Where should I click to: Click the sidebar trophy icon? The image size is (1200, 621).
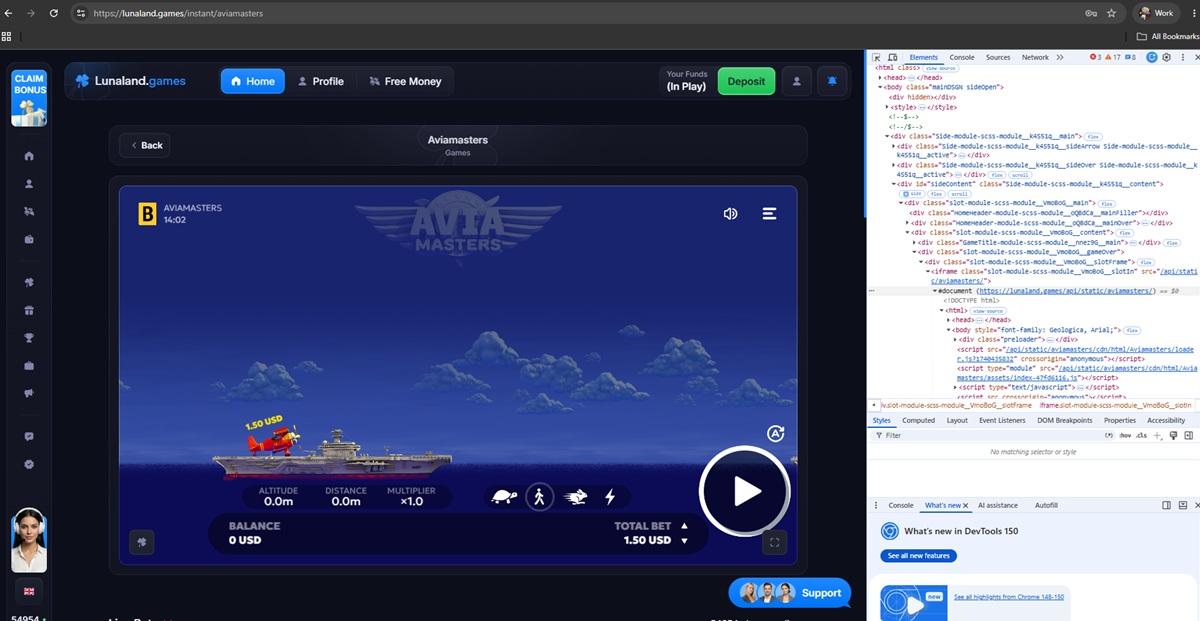(x=29, y=338)
